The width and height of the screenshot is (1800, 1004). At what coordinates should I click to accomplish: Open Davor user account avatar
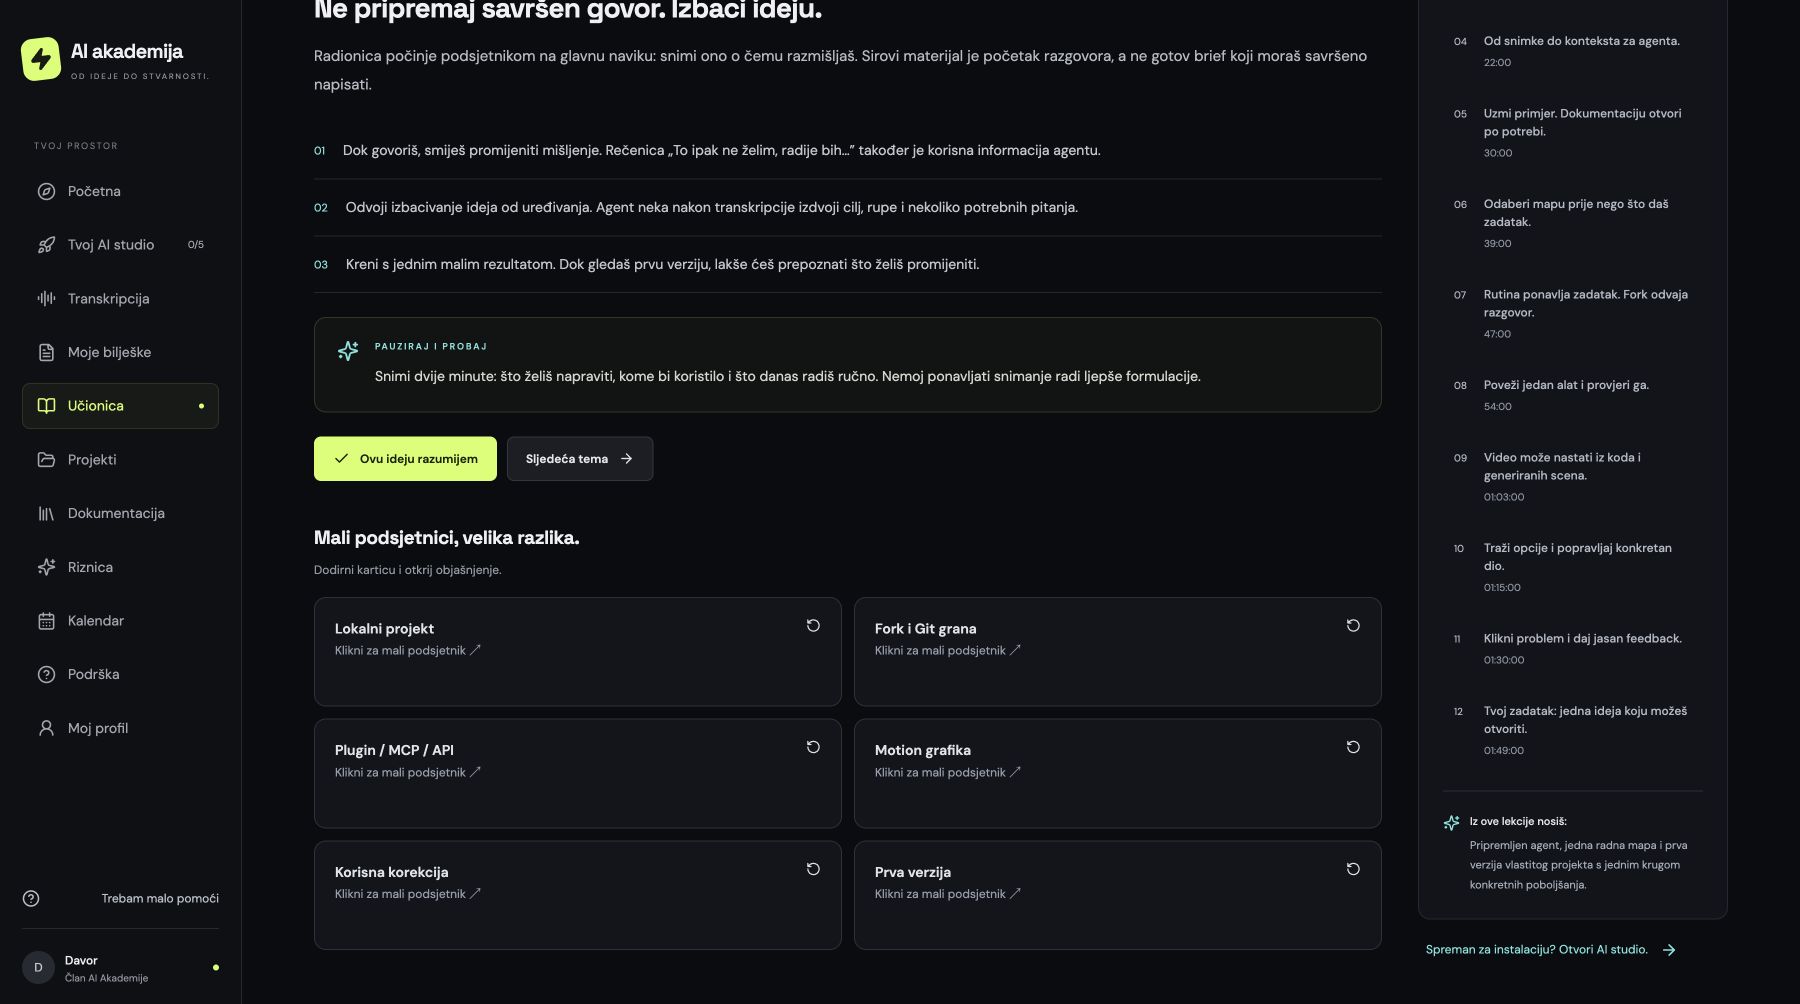(38, 968)
